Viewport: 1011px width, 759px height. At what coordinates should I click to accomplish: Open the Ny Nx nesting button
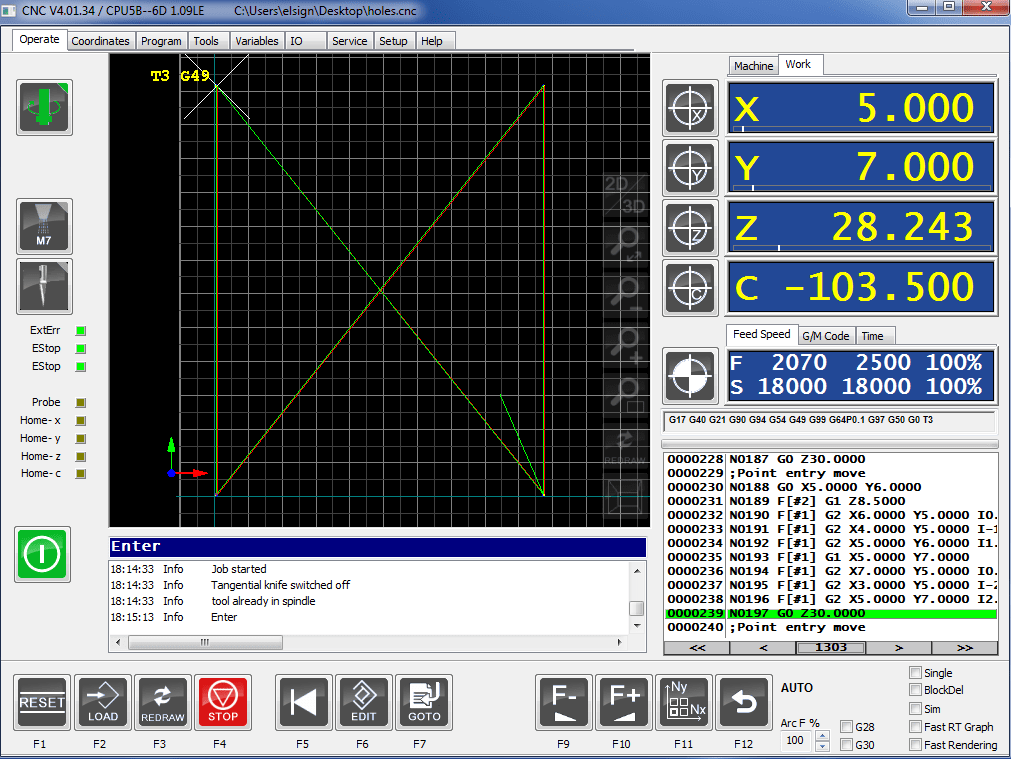pyautogui.click(x=684, y=702)
